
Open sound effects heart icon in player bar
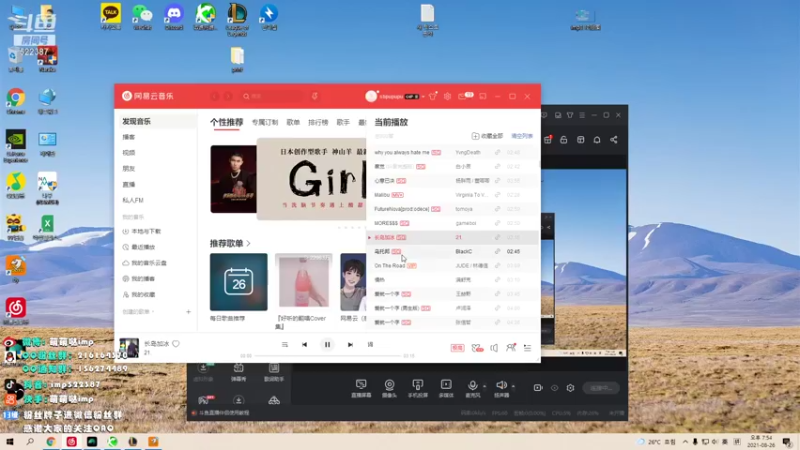point(477,348)
